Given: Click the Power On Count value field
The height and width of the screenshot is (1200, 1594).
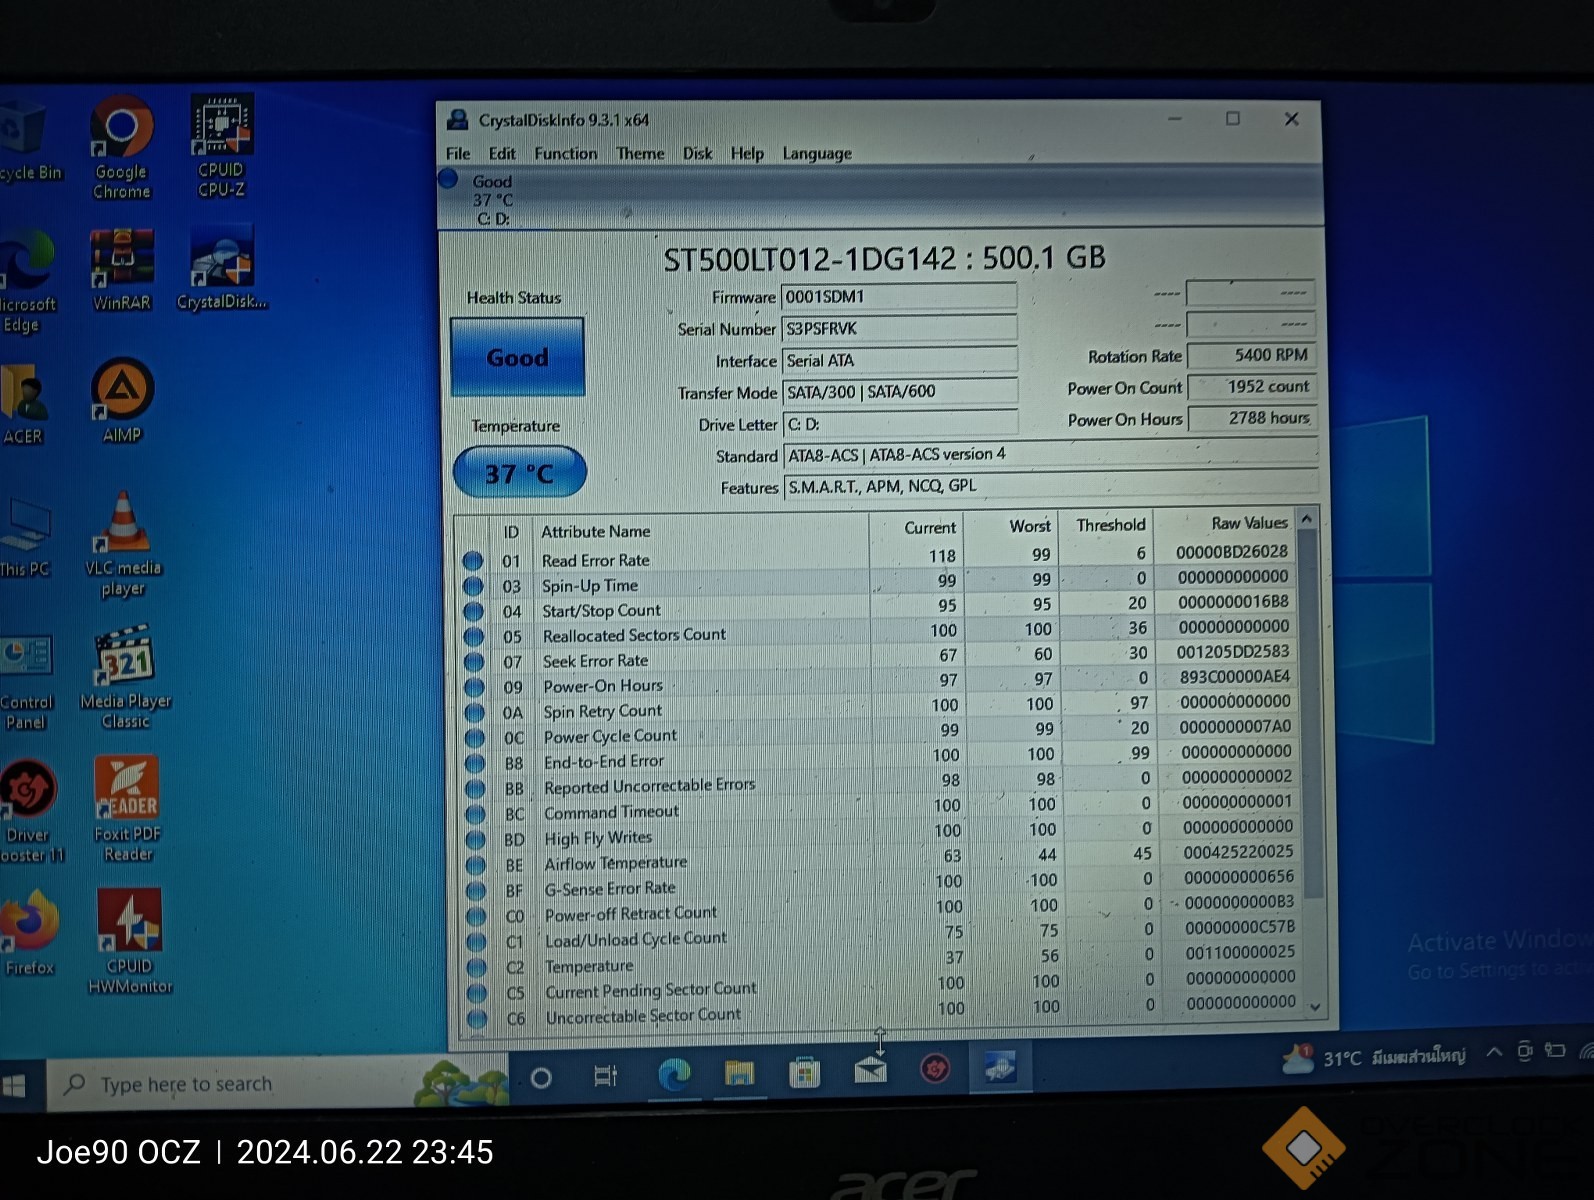Looking at the screenshot, I should pos(1251,387).
